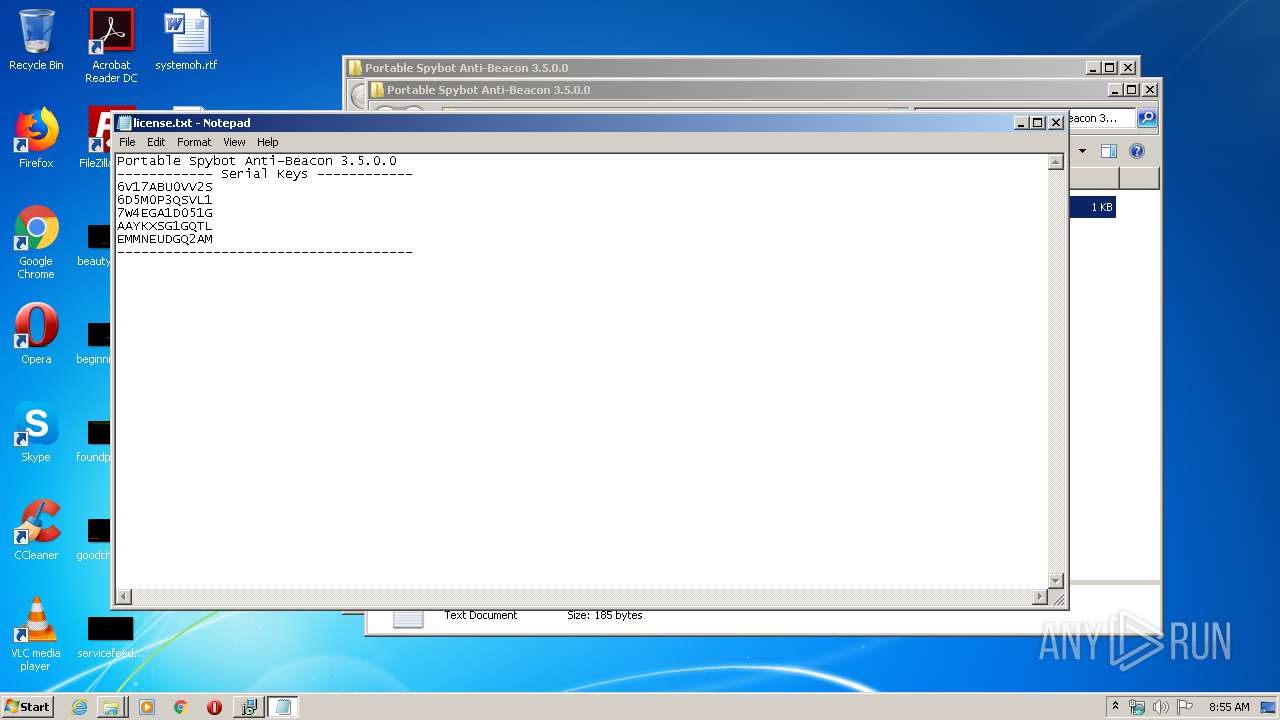The width and height of the screenshot is (1280, 720).
Task: Open the View menu in Notepad
Action: (x=234, y=142)
